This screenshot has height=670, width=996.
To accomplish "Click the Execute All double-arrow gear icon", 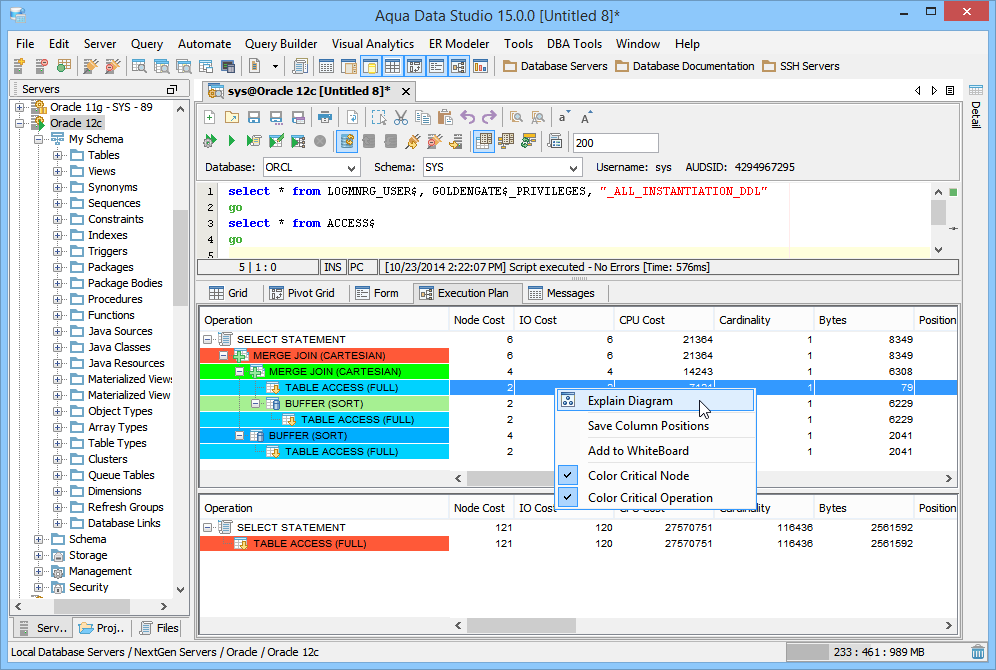I will pos(210,141).
